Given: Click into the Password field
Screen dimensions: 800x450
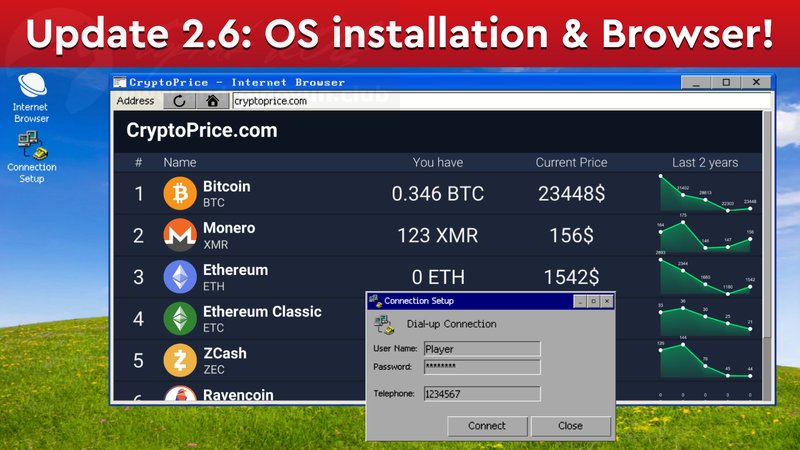Looking at the screenshot, I should tap(482, 367).
